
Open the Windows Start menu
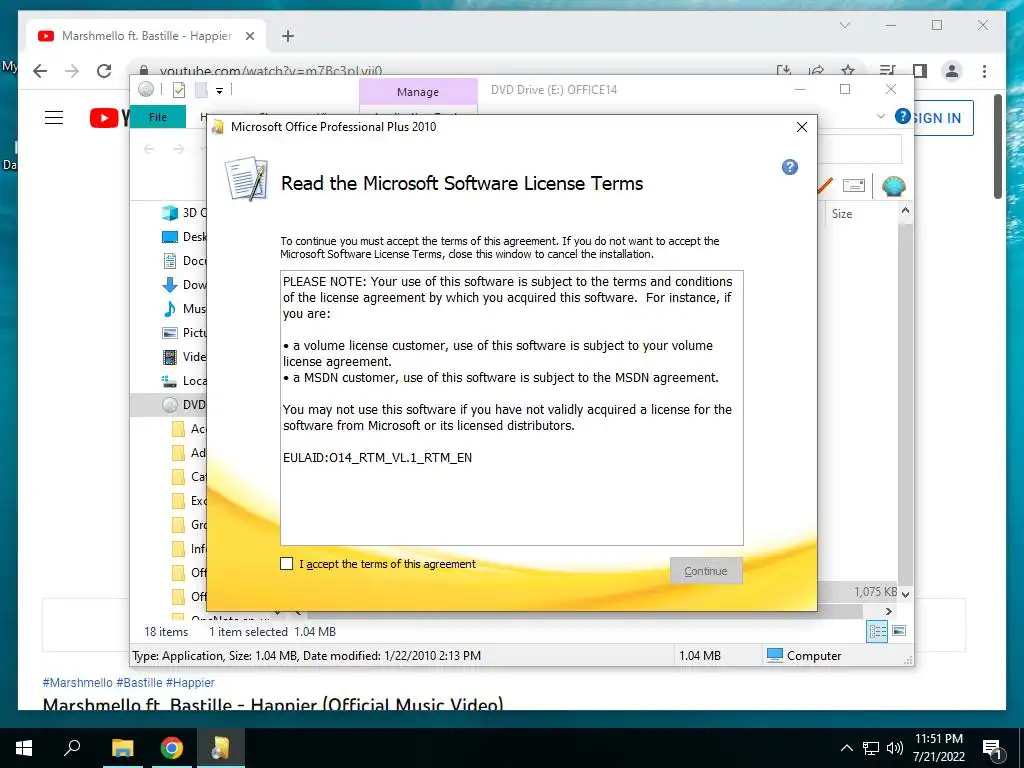click(24, 748)
